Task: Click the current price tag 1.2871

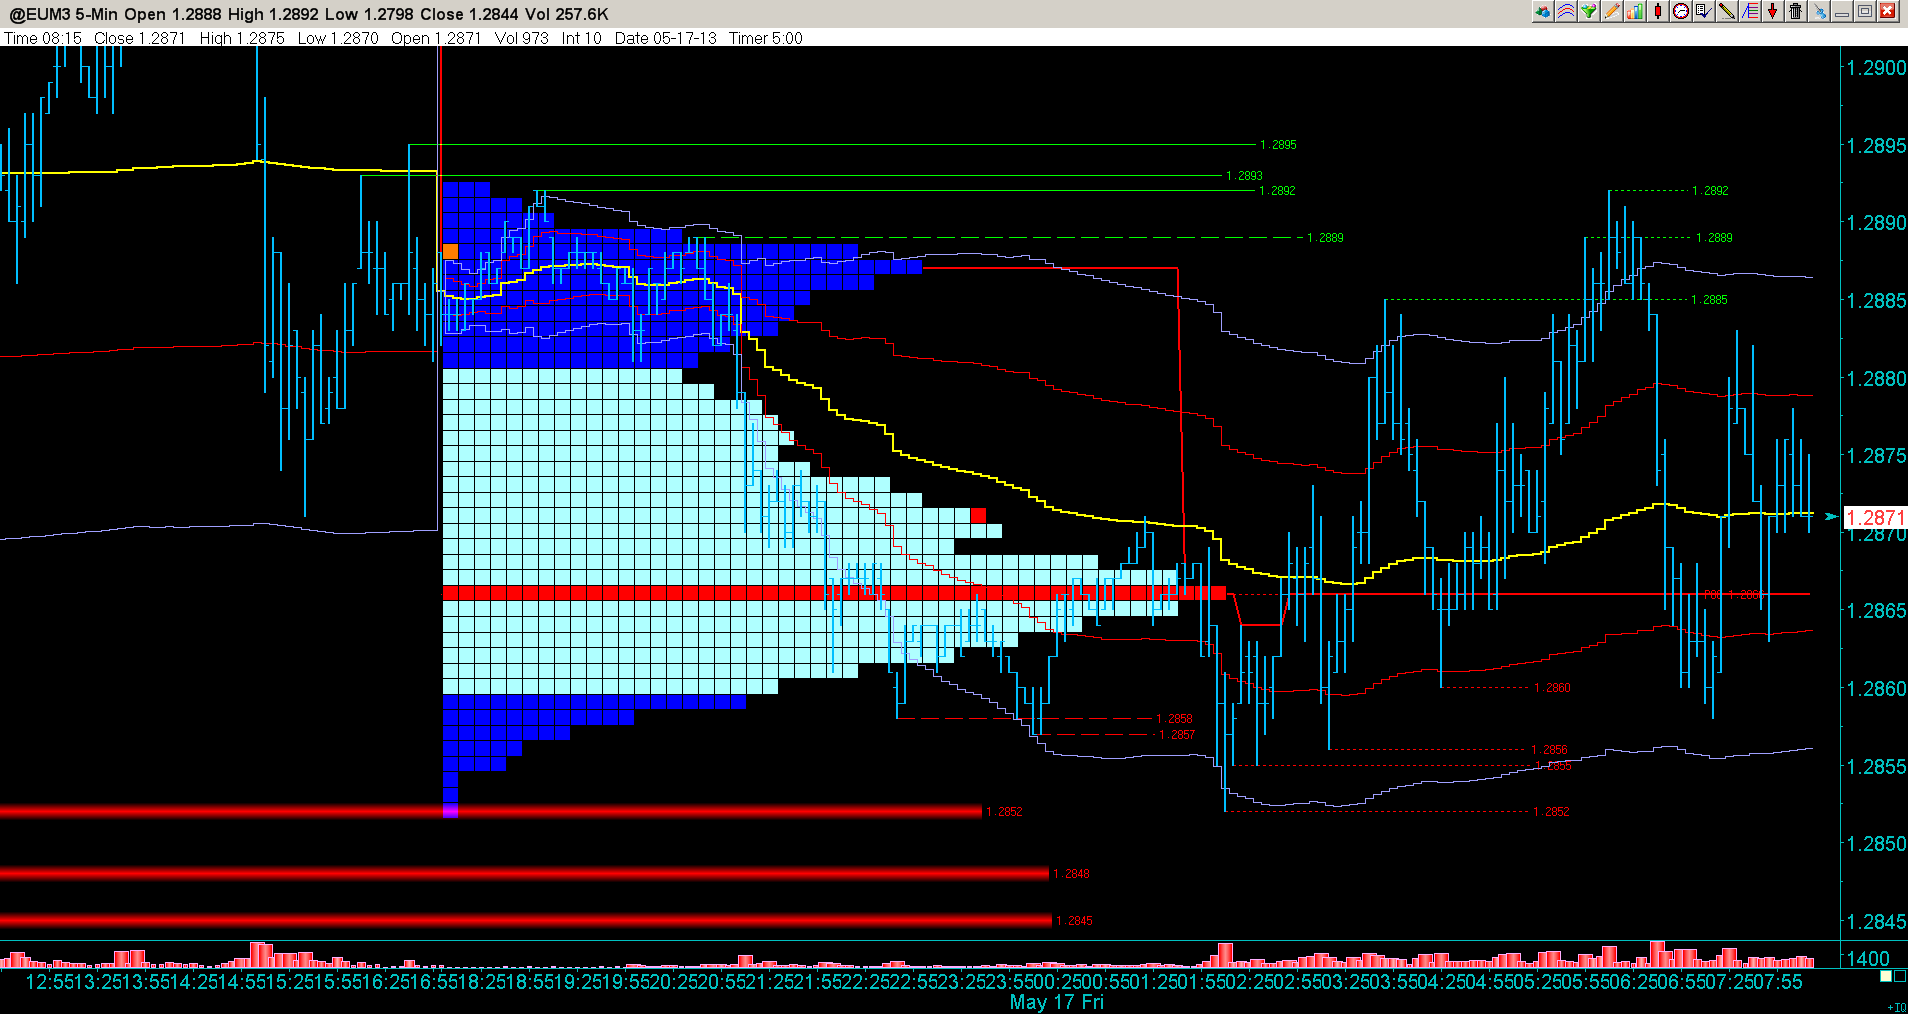Action: (x=1875, y=517)
